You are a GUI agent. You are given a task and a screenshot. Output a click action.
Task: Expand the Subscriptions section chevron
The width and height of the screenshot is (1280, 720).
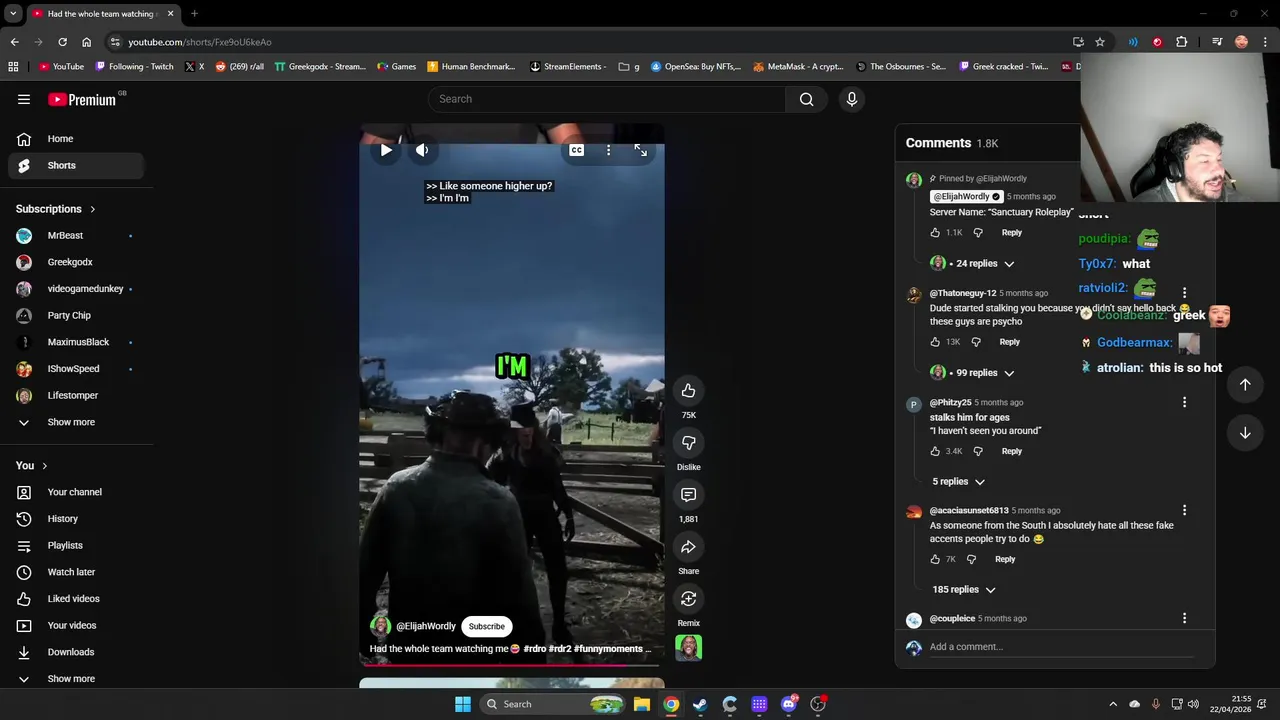92,209
